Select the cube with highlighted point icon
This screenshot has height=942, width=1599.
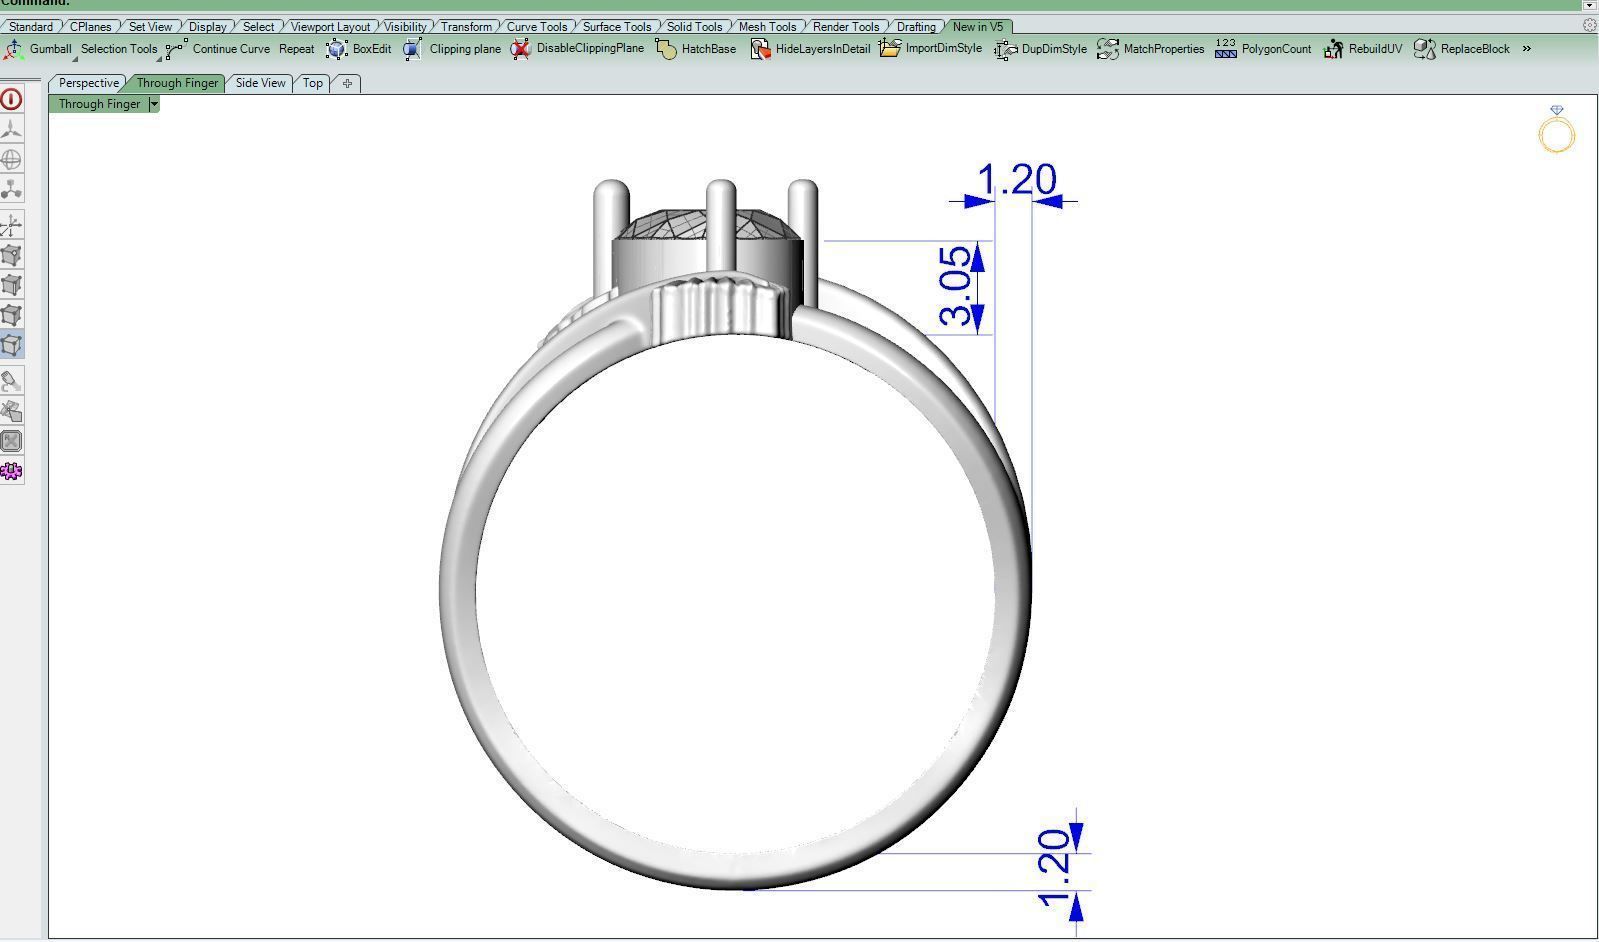(x=12, y=255)
